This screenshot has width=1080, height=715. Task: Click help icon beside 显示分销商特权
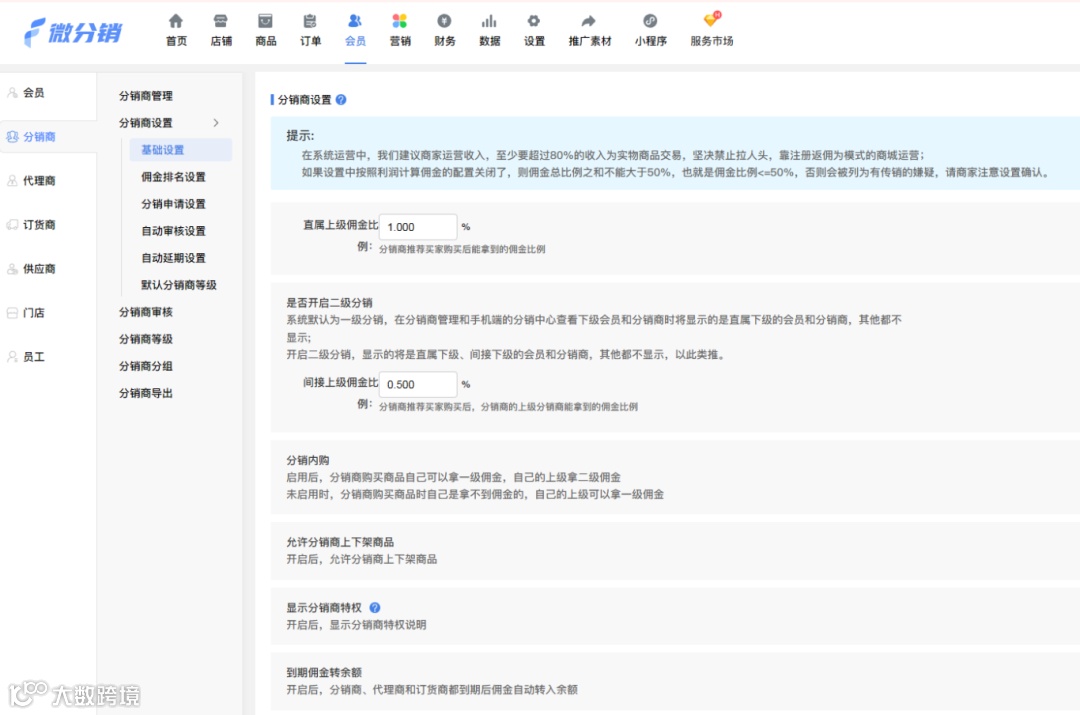click(375, 608)
